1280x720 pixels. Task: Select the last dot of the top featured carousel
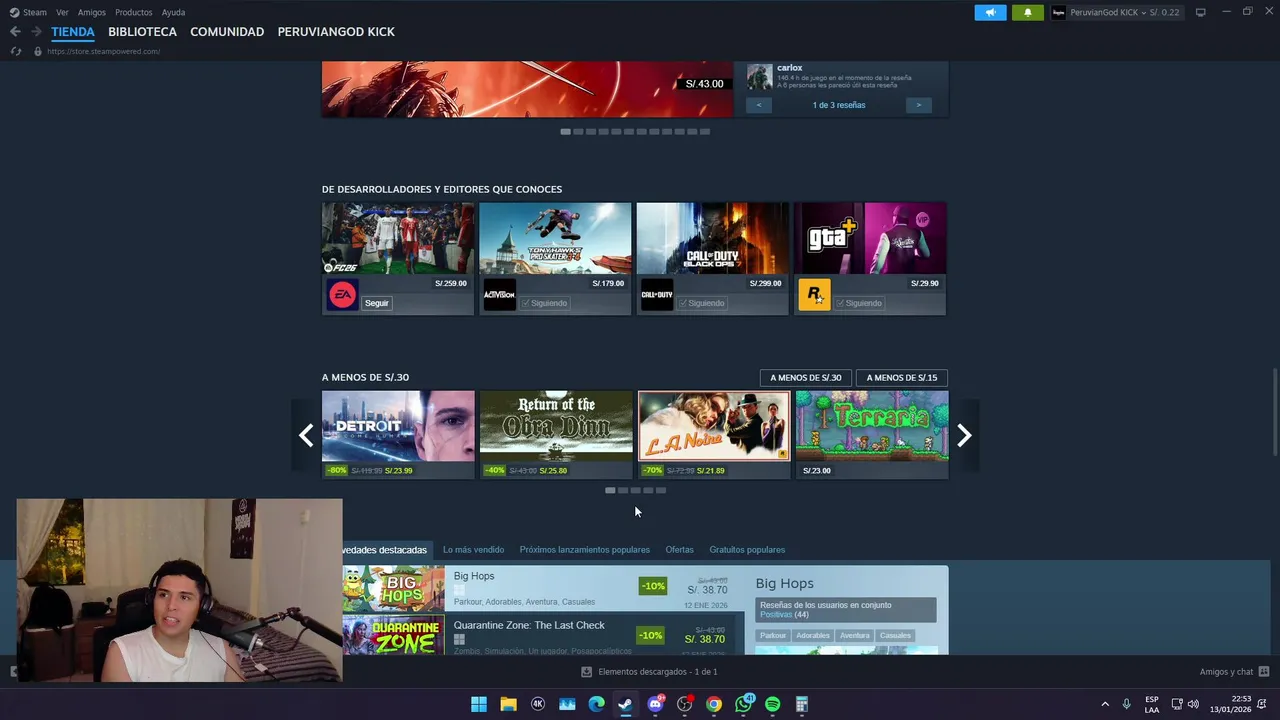point(705,131)
